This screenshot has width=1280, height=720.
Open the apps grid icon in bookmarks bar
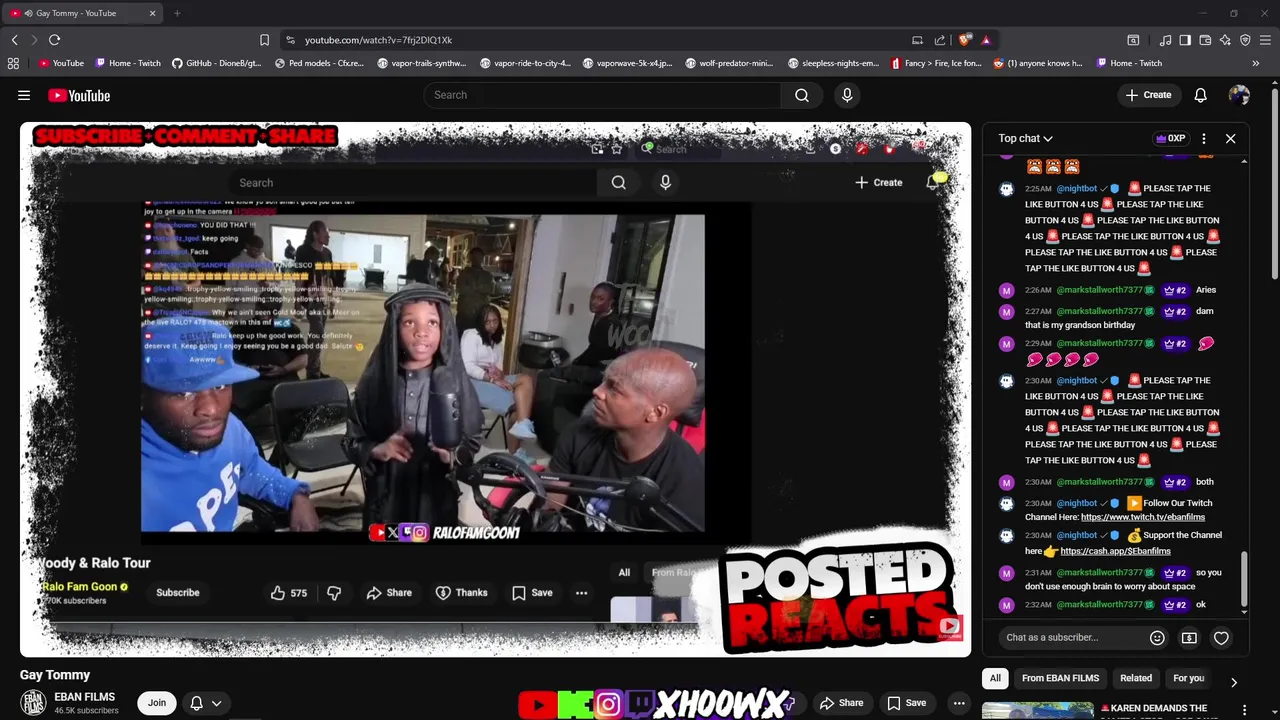[x=13, y=63]
